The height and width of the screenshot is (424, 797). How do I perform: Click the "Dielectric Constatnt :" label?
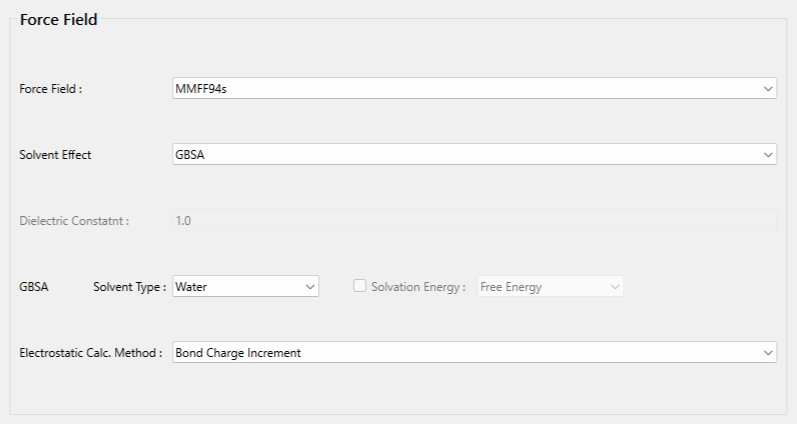click(x=74, y=220)
